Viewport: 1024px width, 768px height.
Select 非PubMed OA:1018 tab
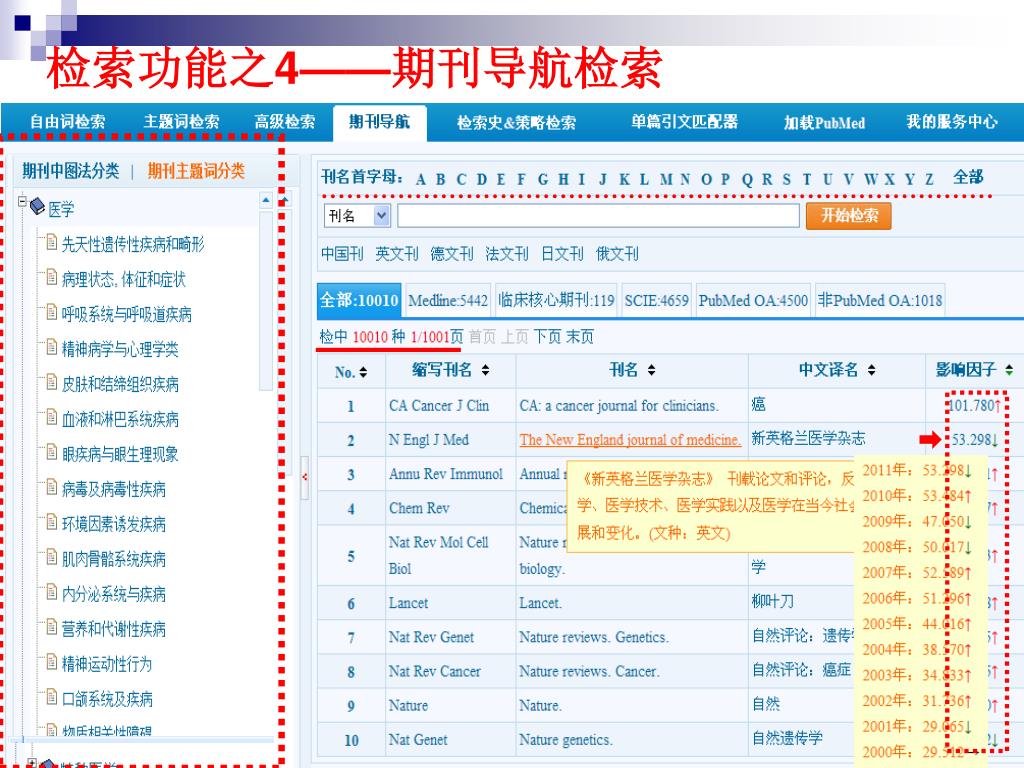(880, 300)
